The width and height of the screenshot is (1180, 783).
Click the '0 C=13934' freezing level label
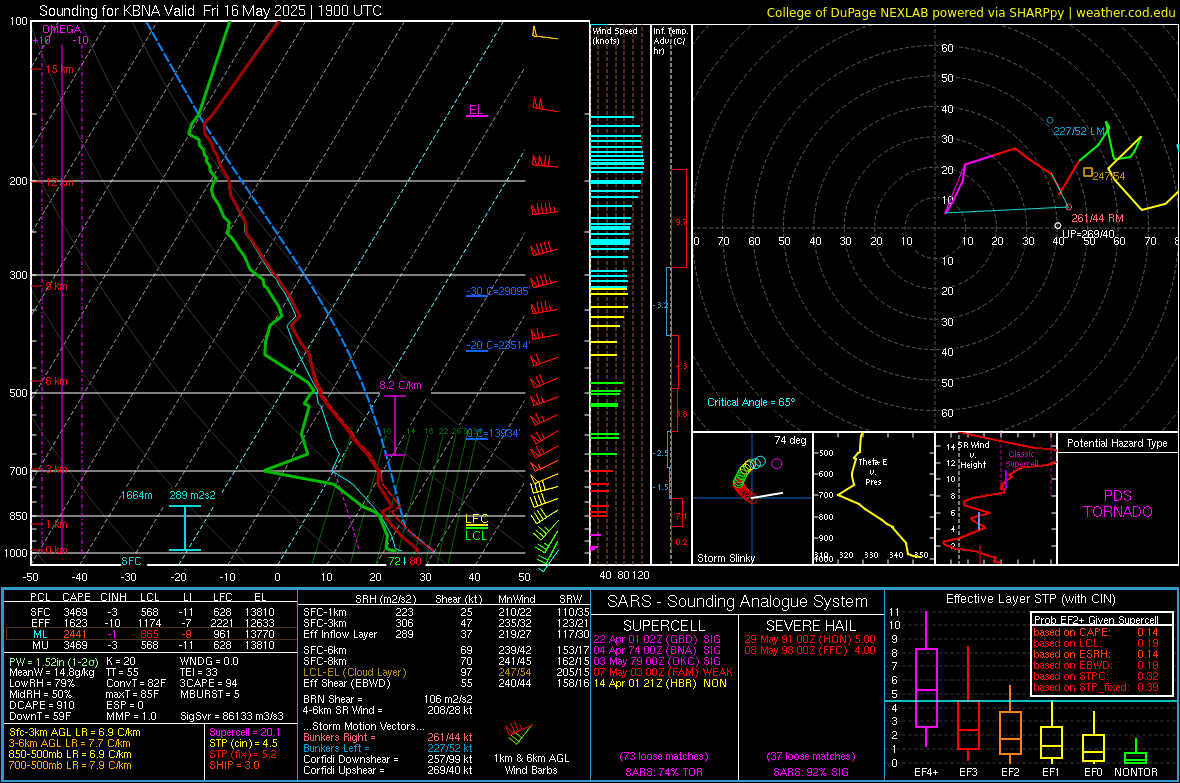(x=494, y=434)
